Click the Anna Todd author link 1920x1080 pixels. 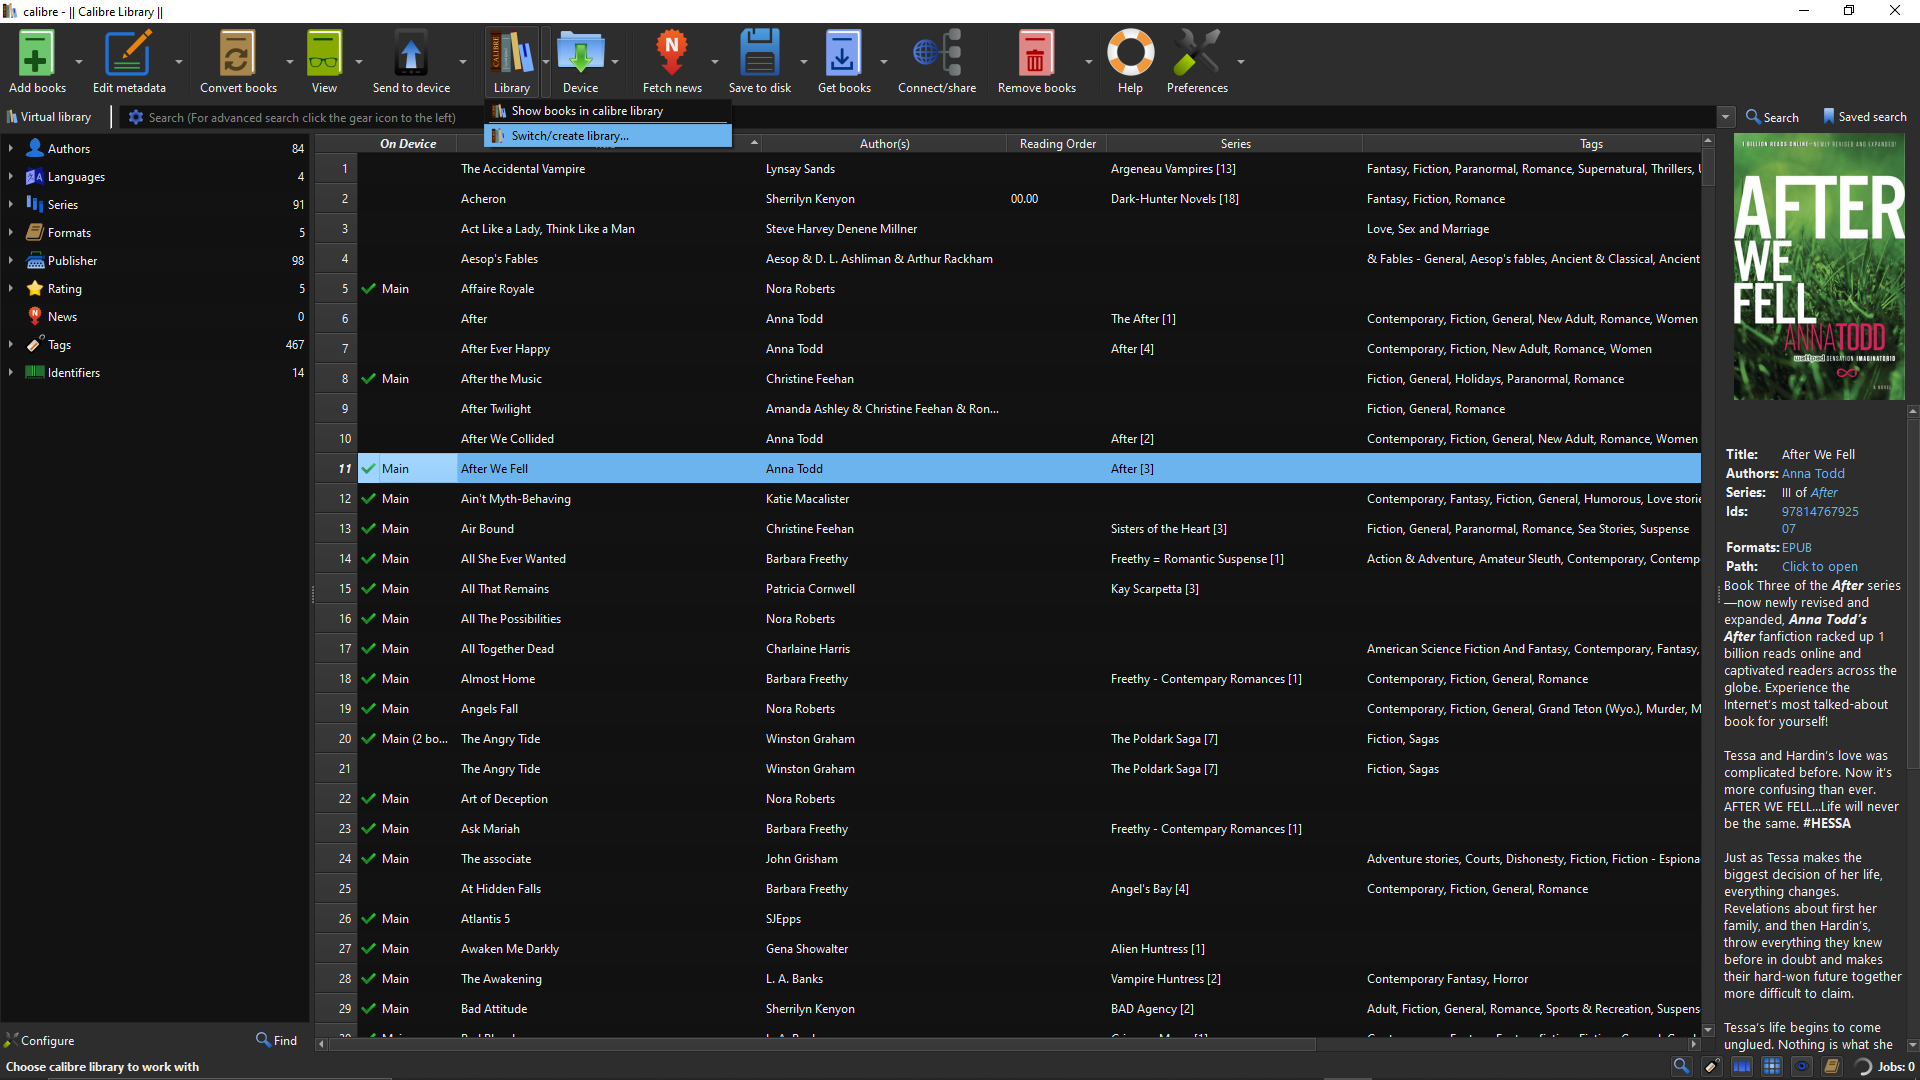1813,474
